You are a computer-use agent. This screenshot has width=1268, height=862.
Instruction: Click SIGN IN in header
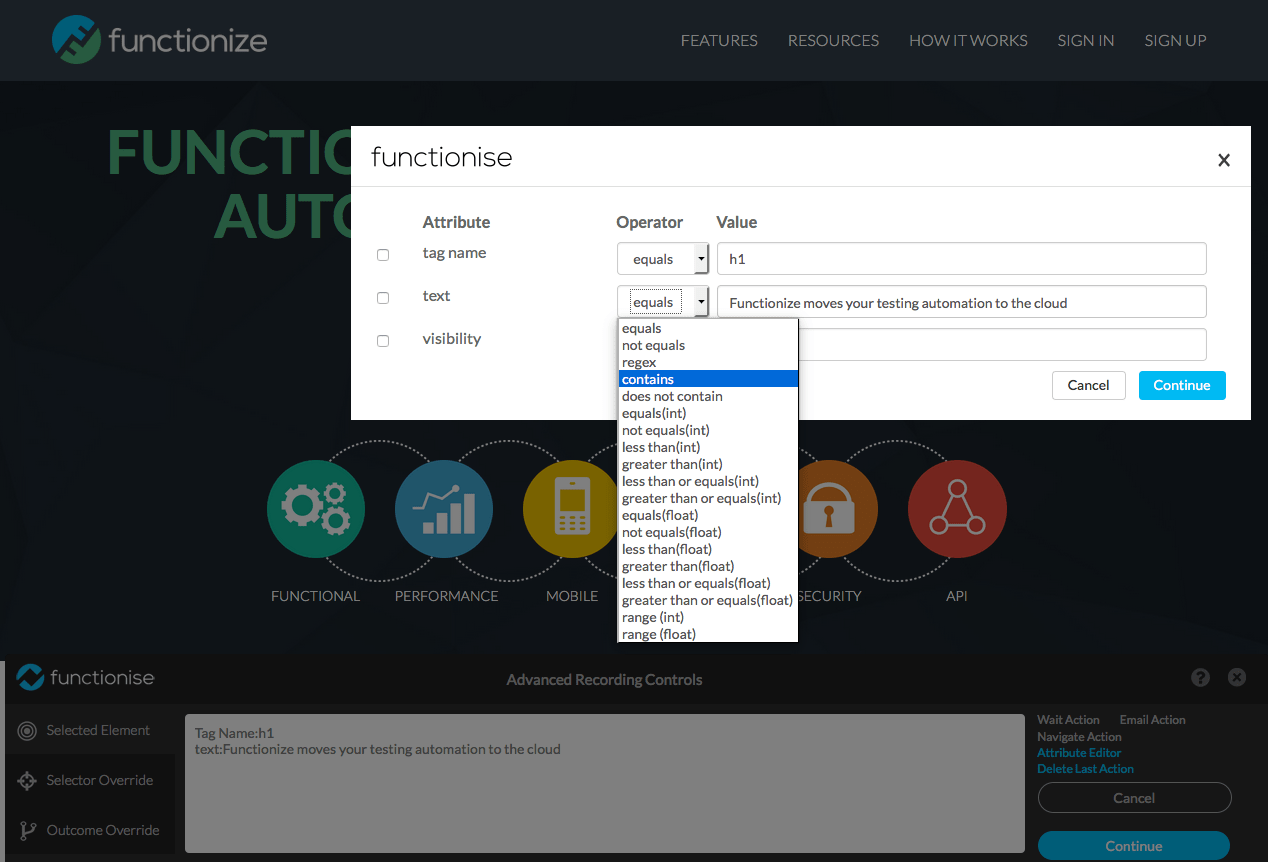[x=1086, y=41]
